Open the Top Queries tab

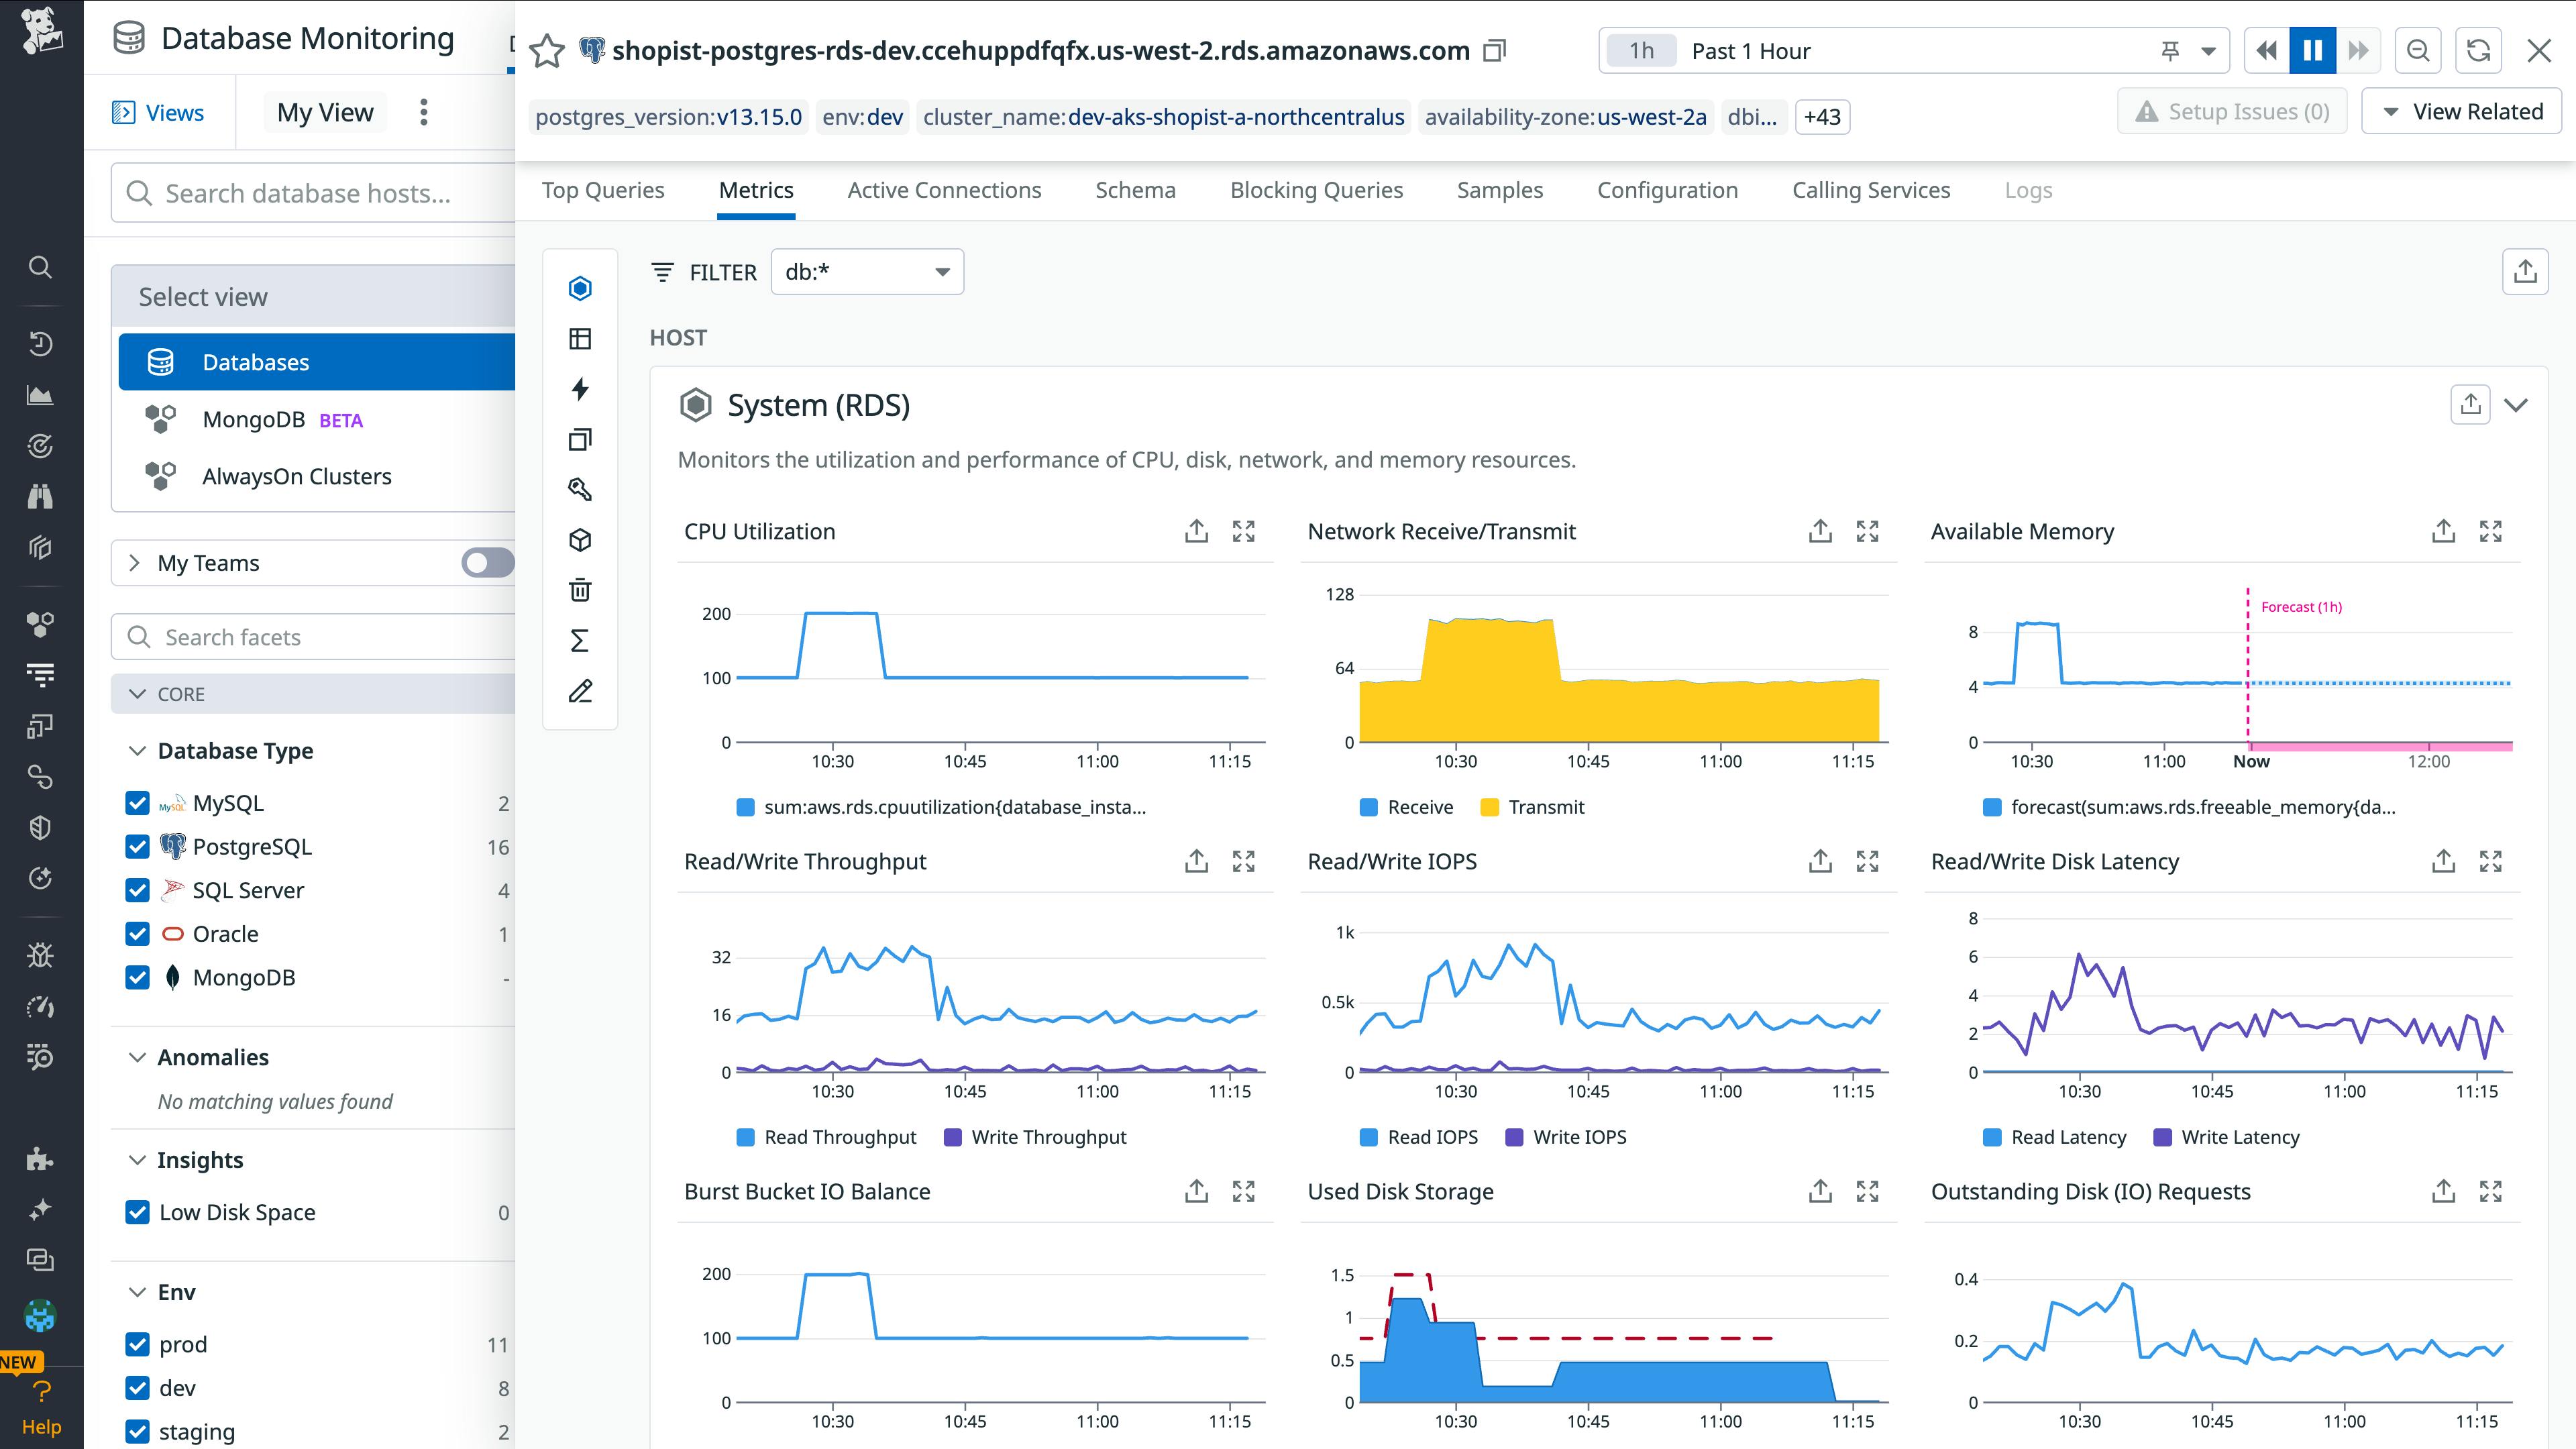[603, 190]
